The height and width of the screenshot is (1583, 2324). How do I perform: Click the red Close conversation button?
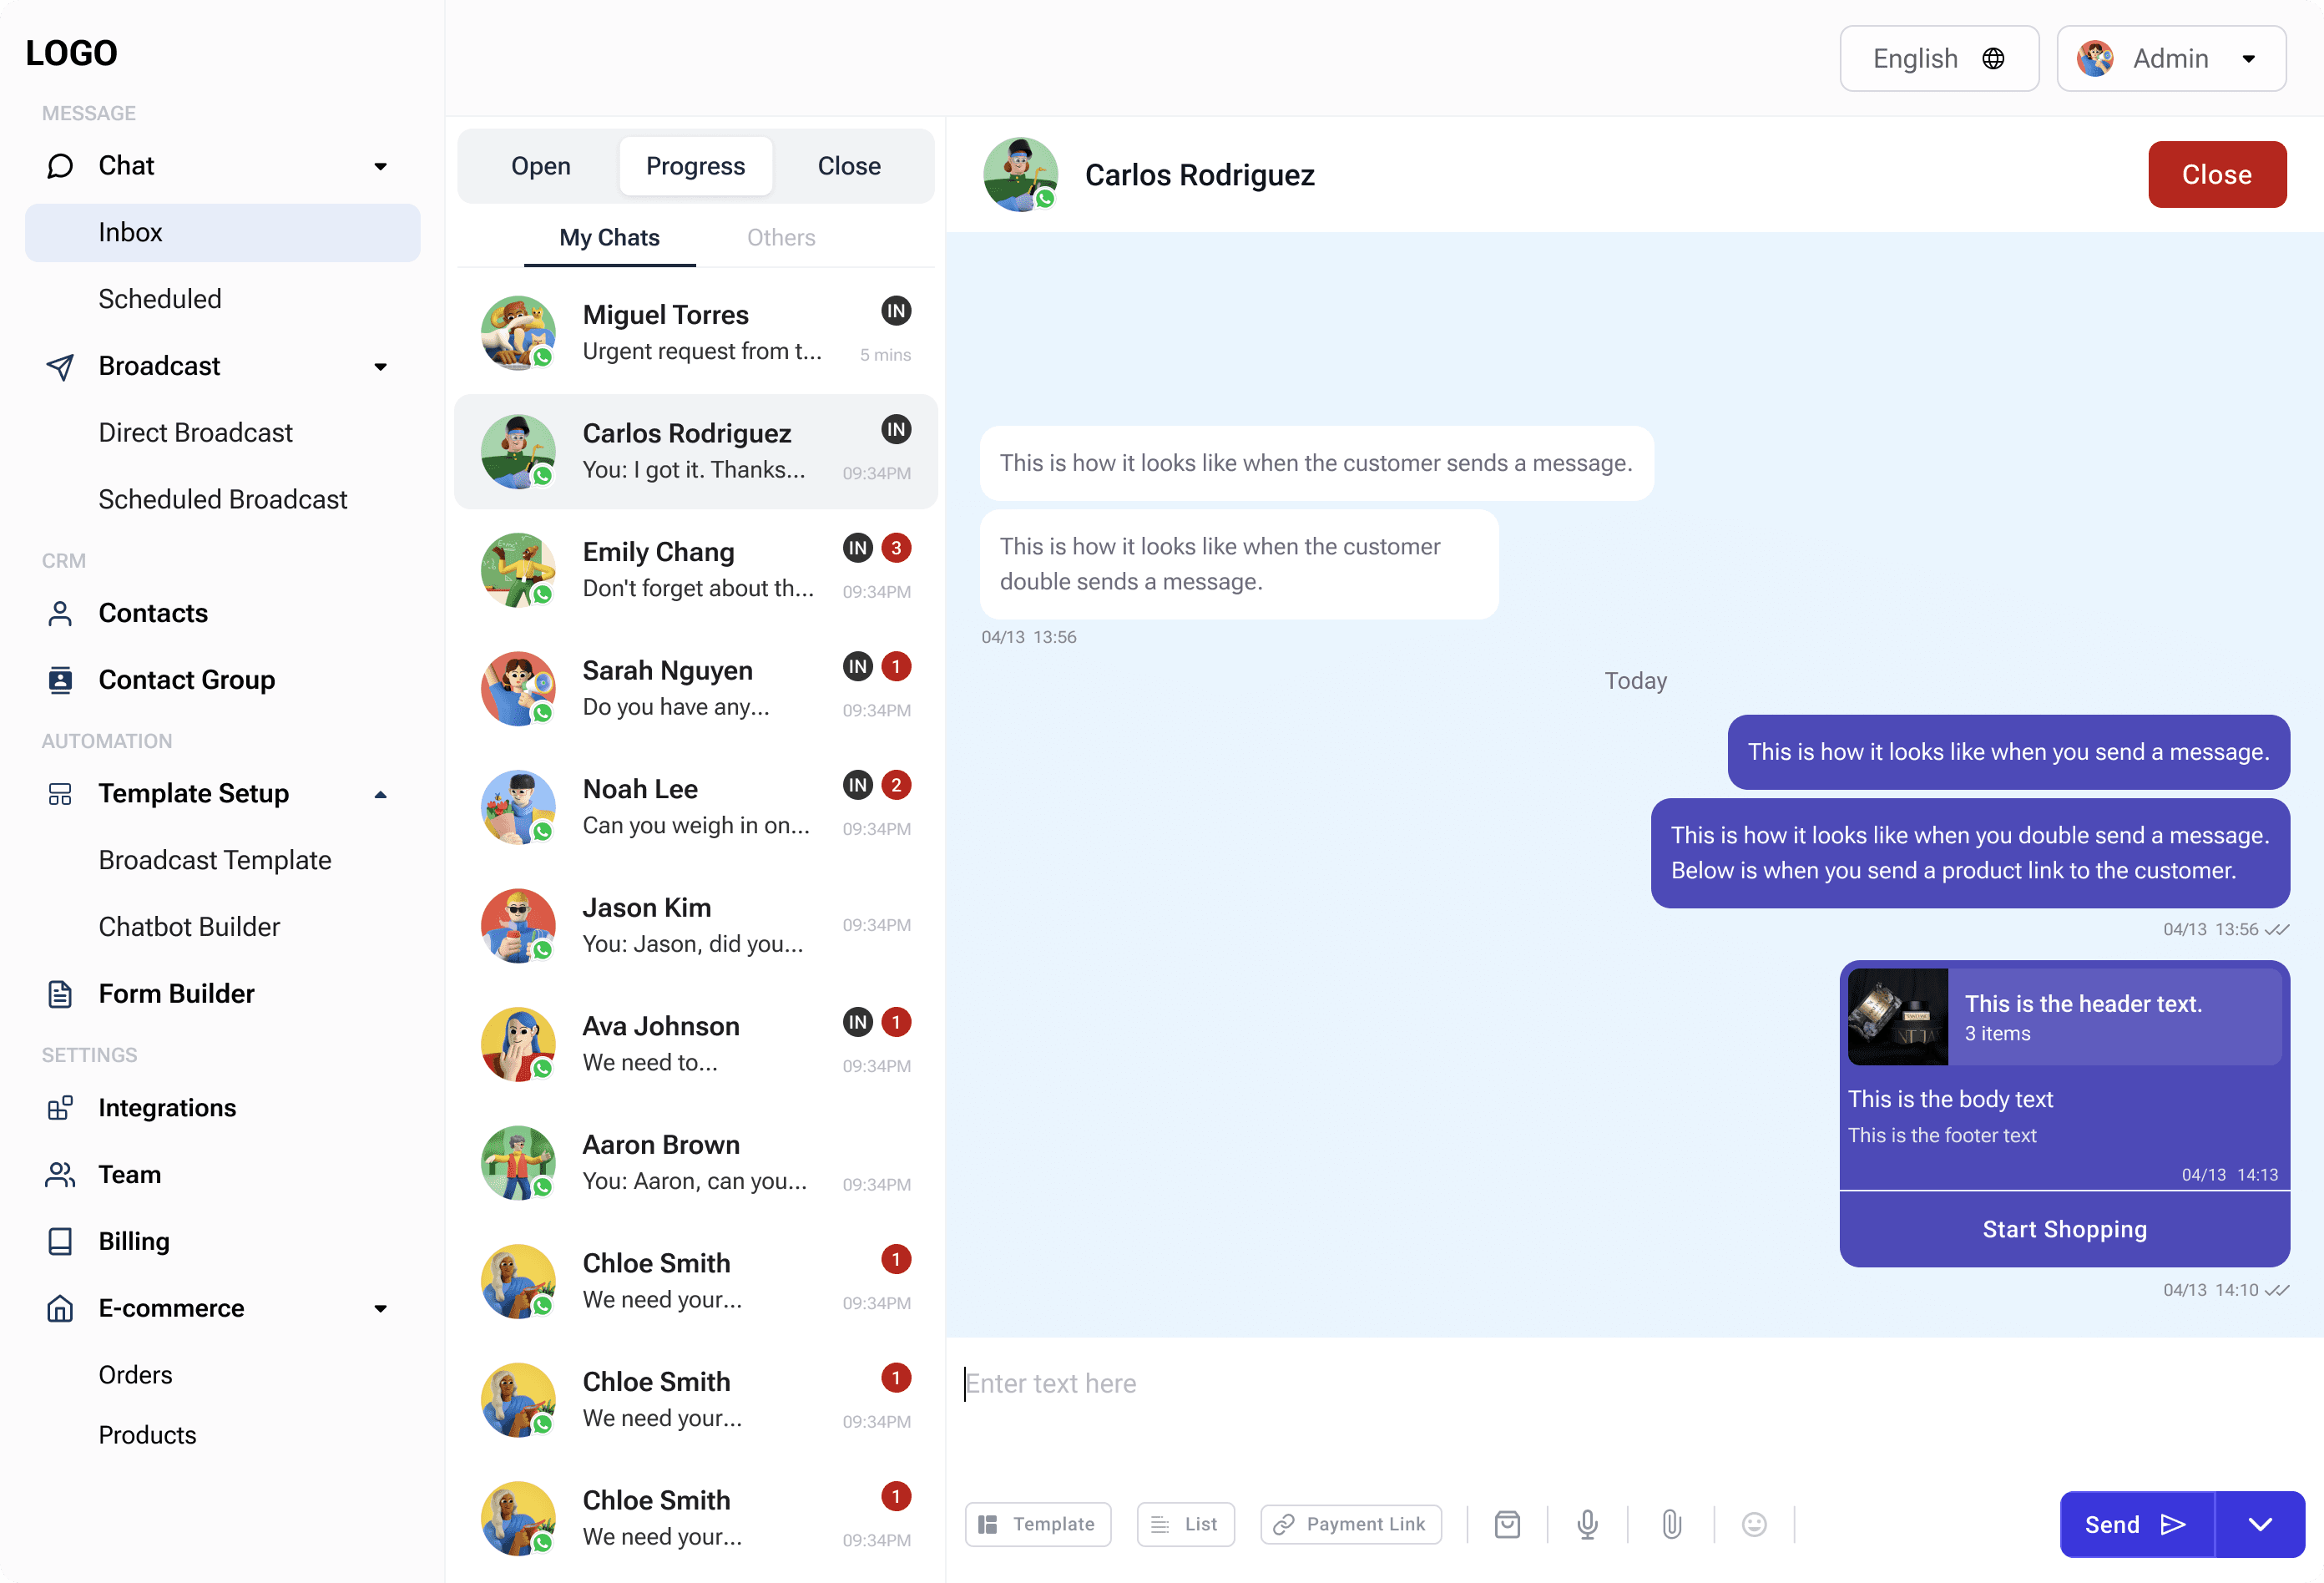tap(2217, 175)
